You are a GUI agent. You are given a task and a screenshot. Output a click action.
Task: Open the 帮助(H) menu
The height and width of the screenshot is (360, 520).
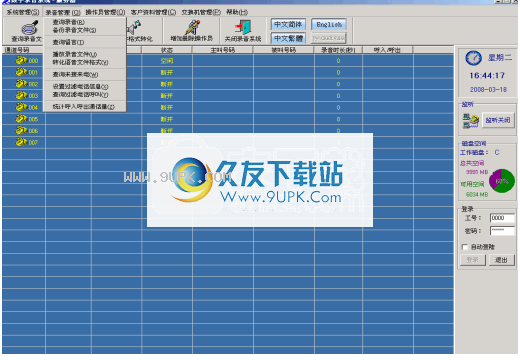(237, 12)
